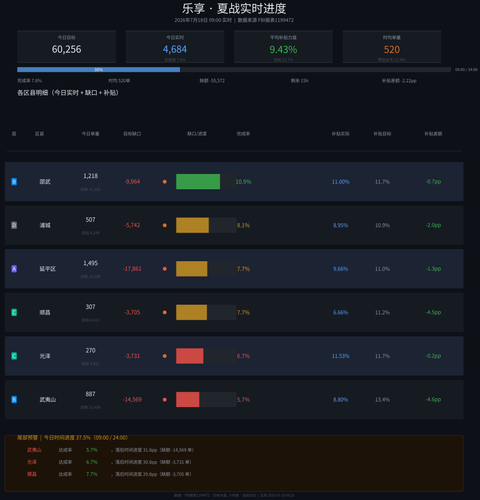The height and width of the screenshot is (500, 480).
Task: Click the 缺额 -55,572 summary value
Action: tap(212, 81)
